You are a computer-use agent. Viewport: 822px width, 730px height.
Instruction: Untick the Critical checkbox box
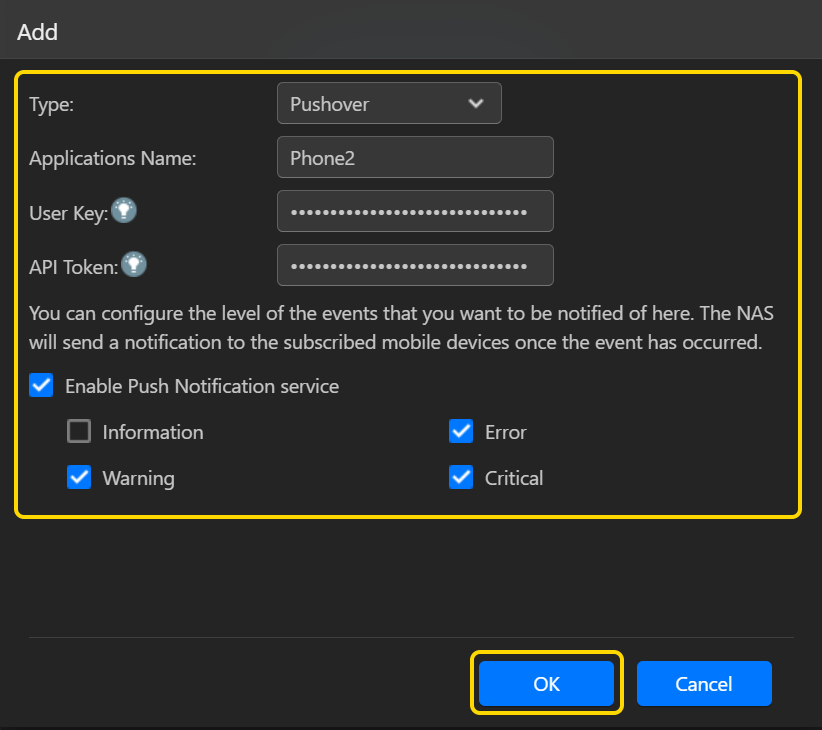(461, 477)
